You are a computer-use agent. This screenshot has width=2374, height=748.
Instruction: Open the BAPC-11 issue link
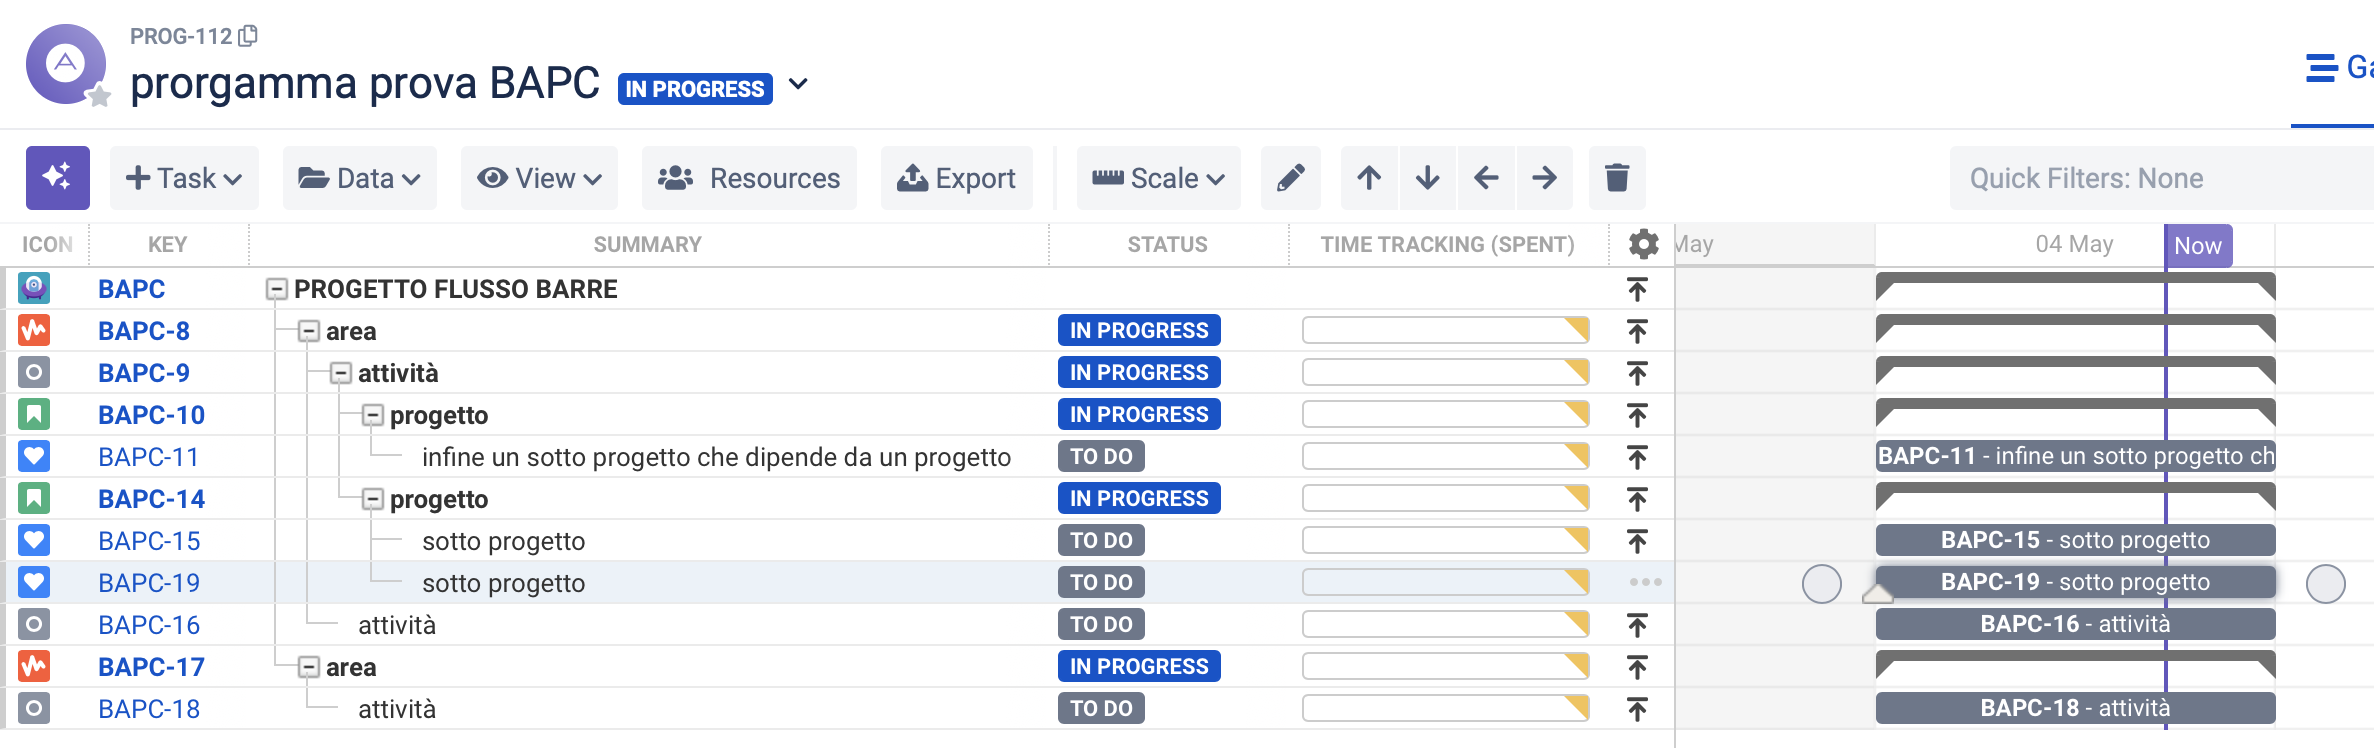tap(148, 457)
